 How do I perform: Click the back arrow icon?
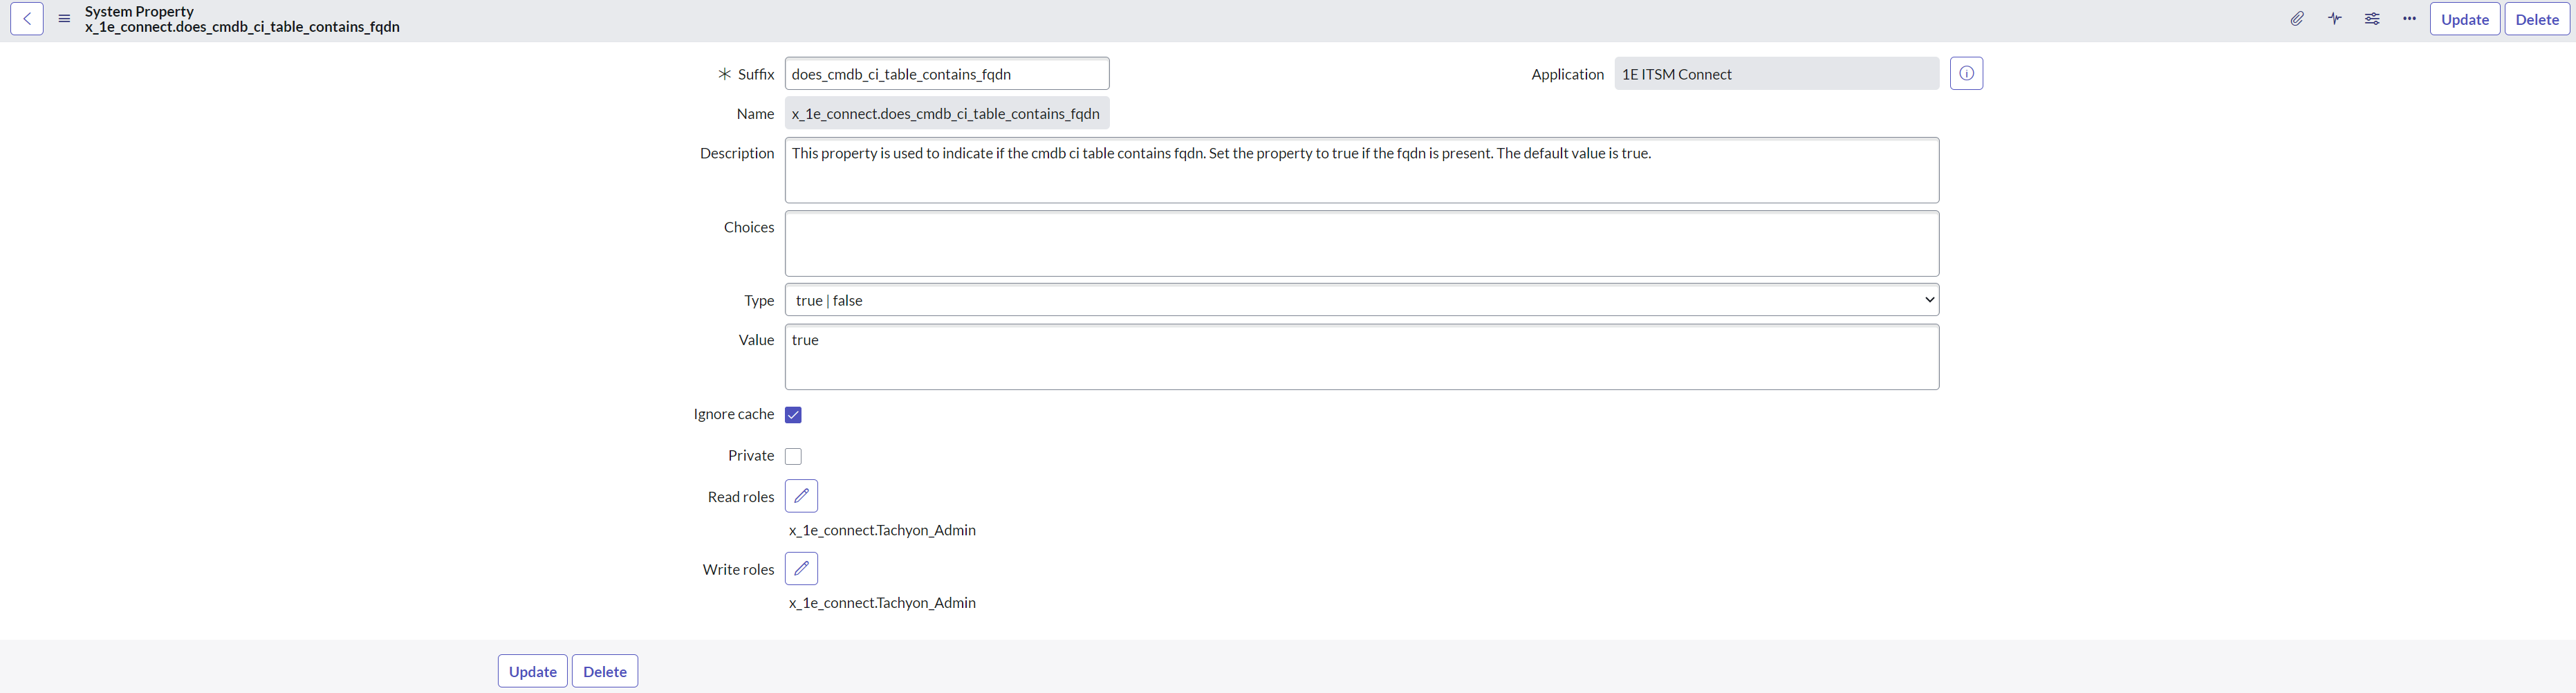pyautogui.click(x=27, y=19)
